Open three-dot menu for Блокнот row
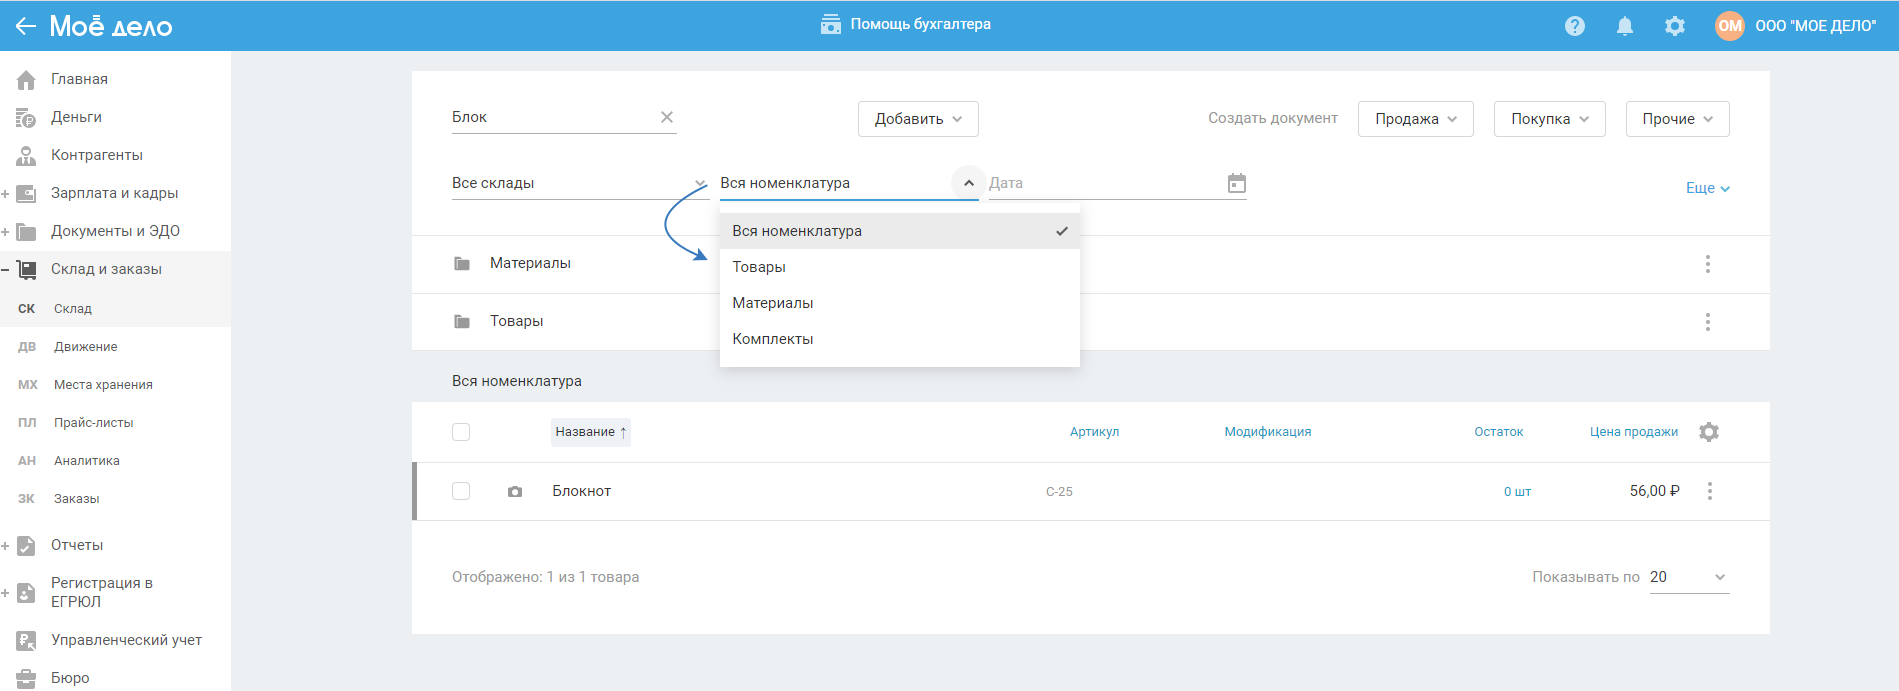 1709,491
